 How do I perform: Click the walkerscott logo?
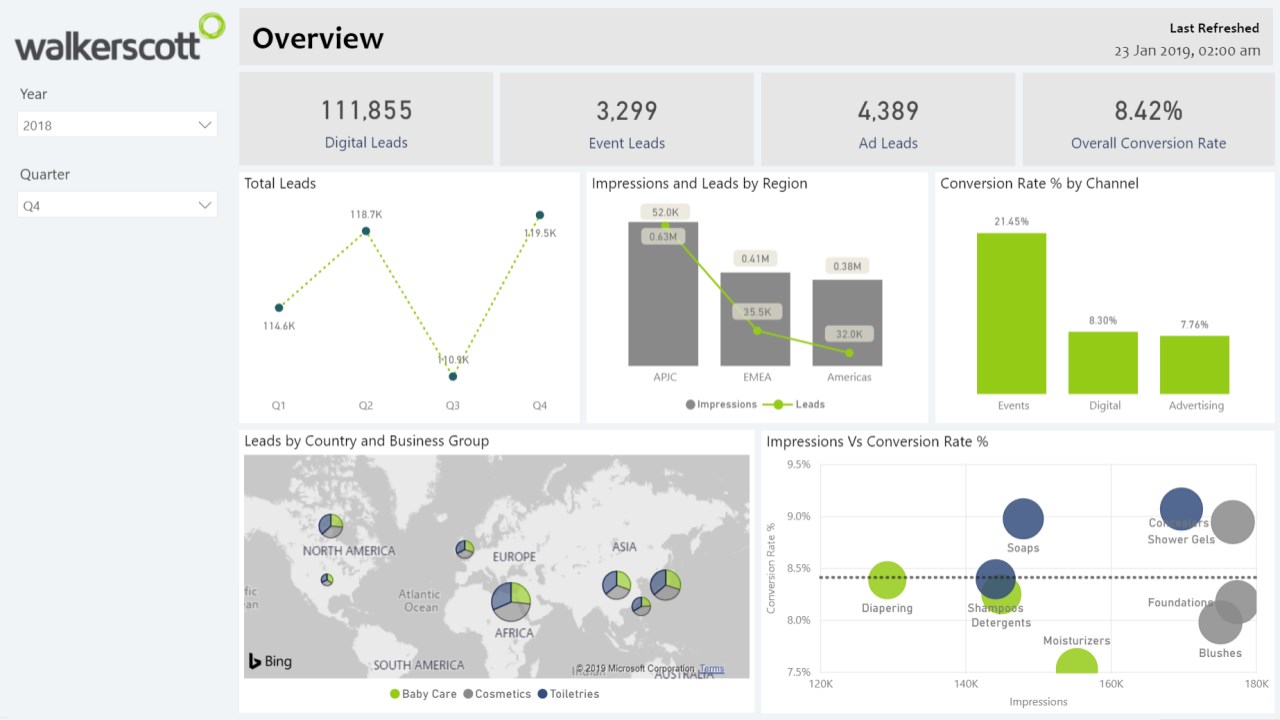pos(120,38)
